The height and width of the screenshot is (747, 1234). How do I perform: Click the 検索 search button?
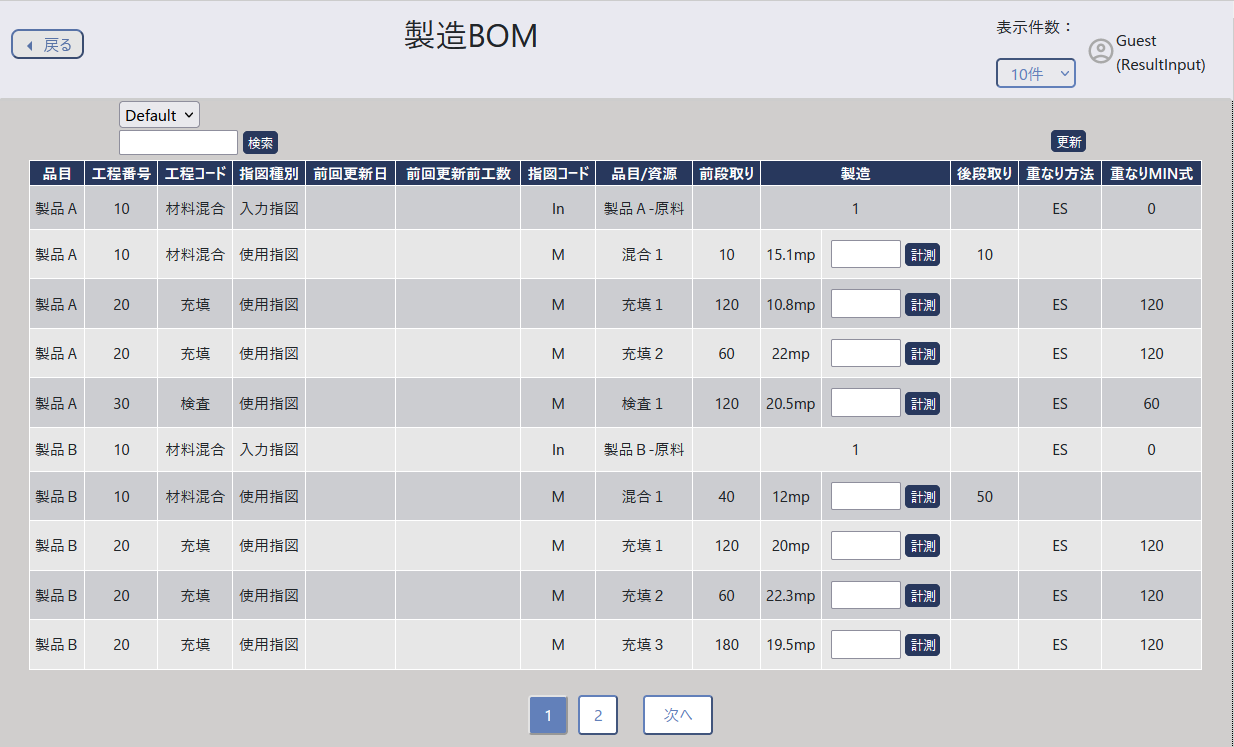[x=260, y=142]
